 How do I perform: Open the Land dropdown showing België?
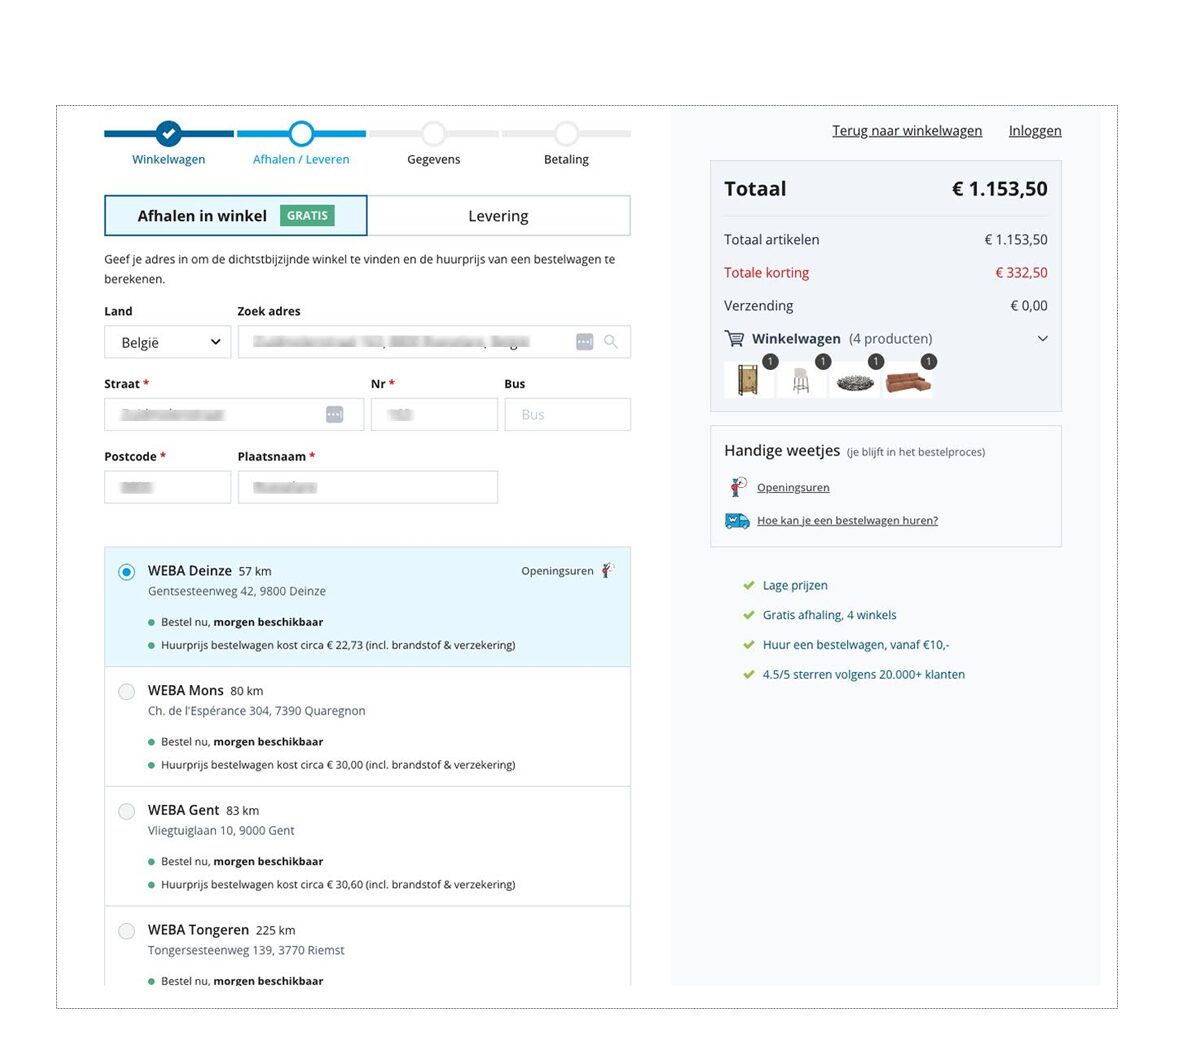(x=167, y=342)
